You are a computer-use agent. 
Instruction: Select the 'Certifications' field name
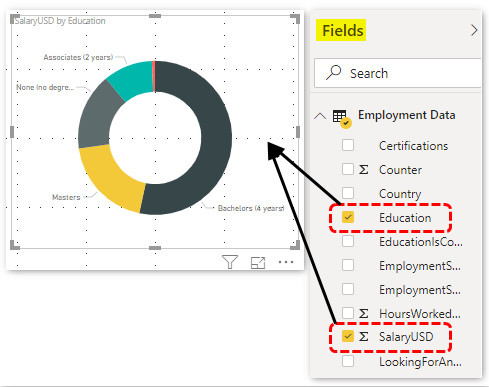point(413,146)
